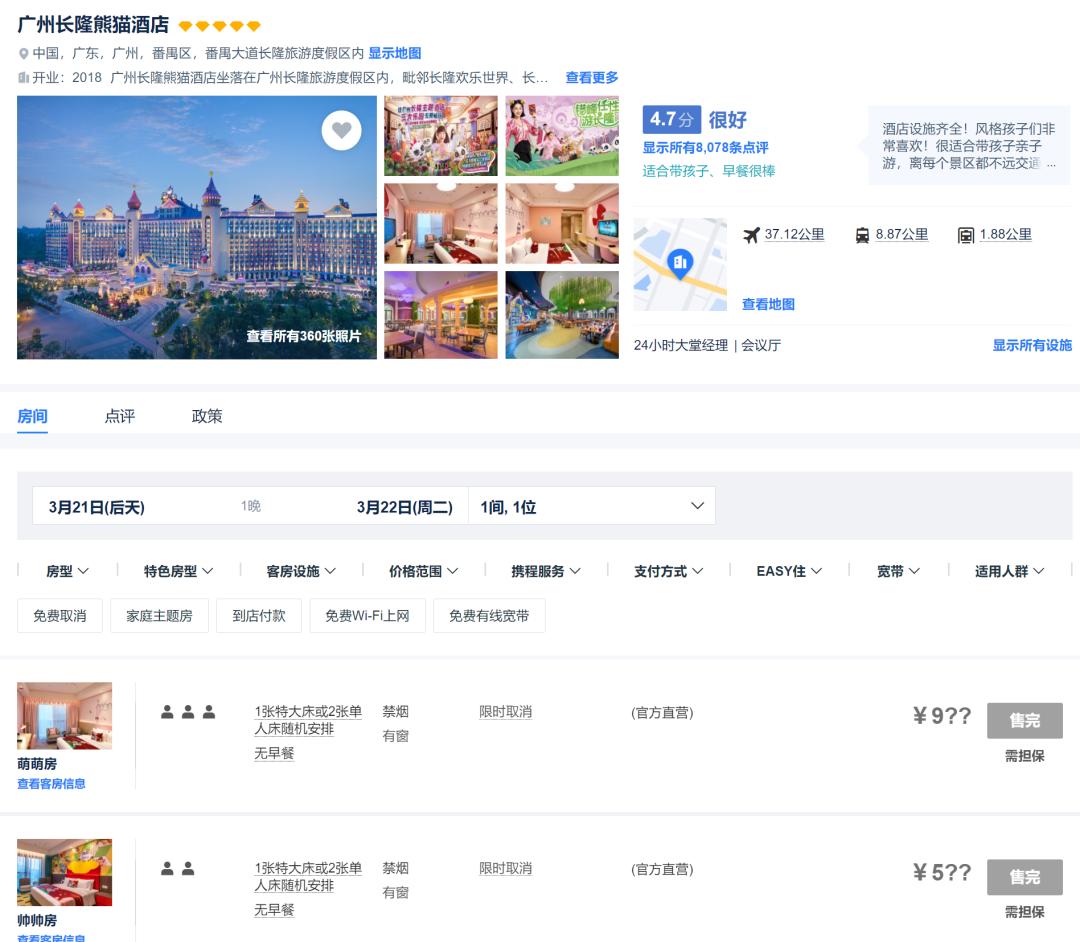Expand the 携程服务 filter dropdown
This screenshot has width=1080, height=942.
(x=546, y=571)
